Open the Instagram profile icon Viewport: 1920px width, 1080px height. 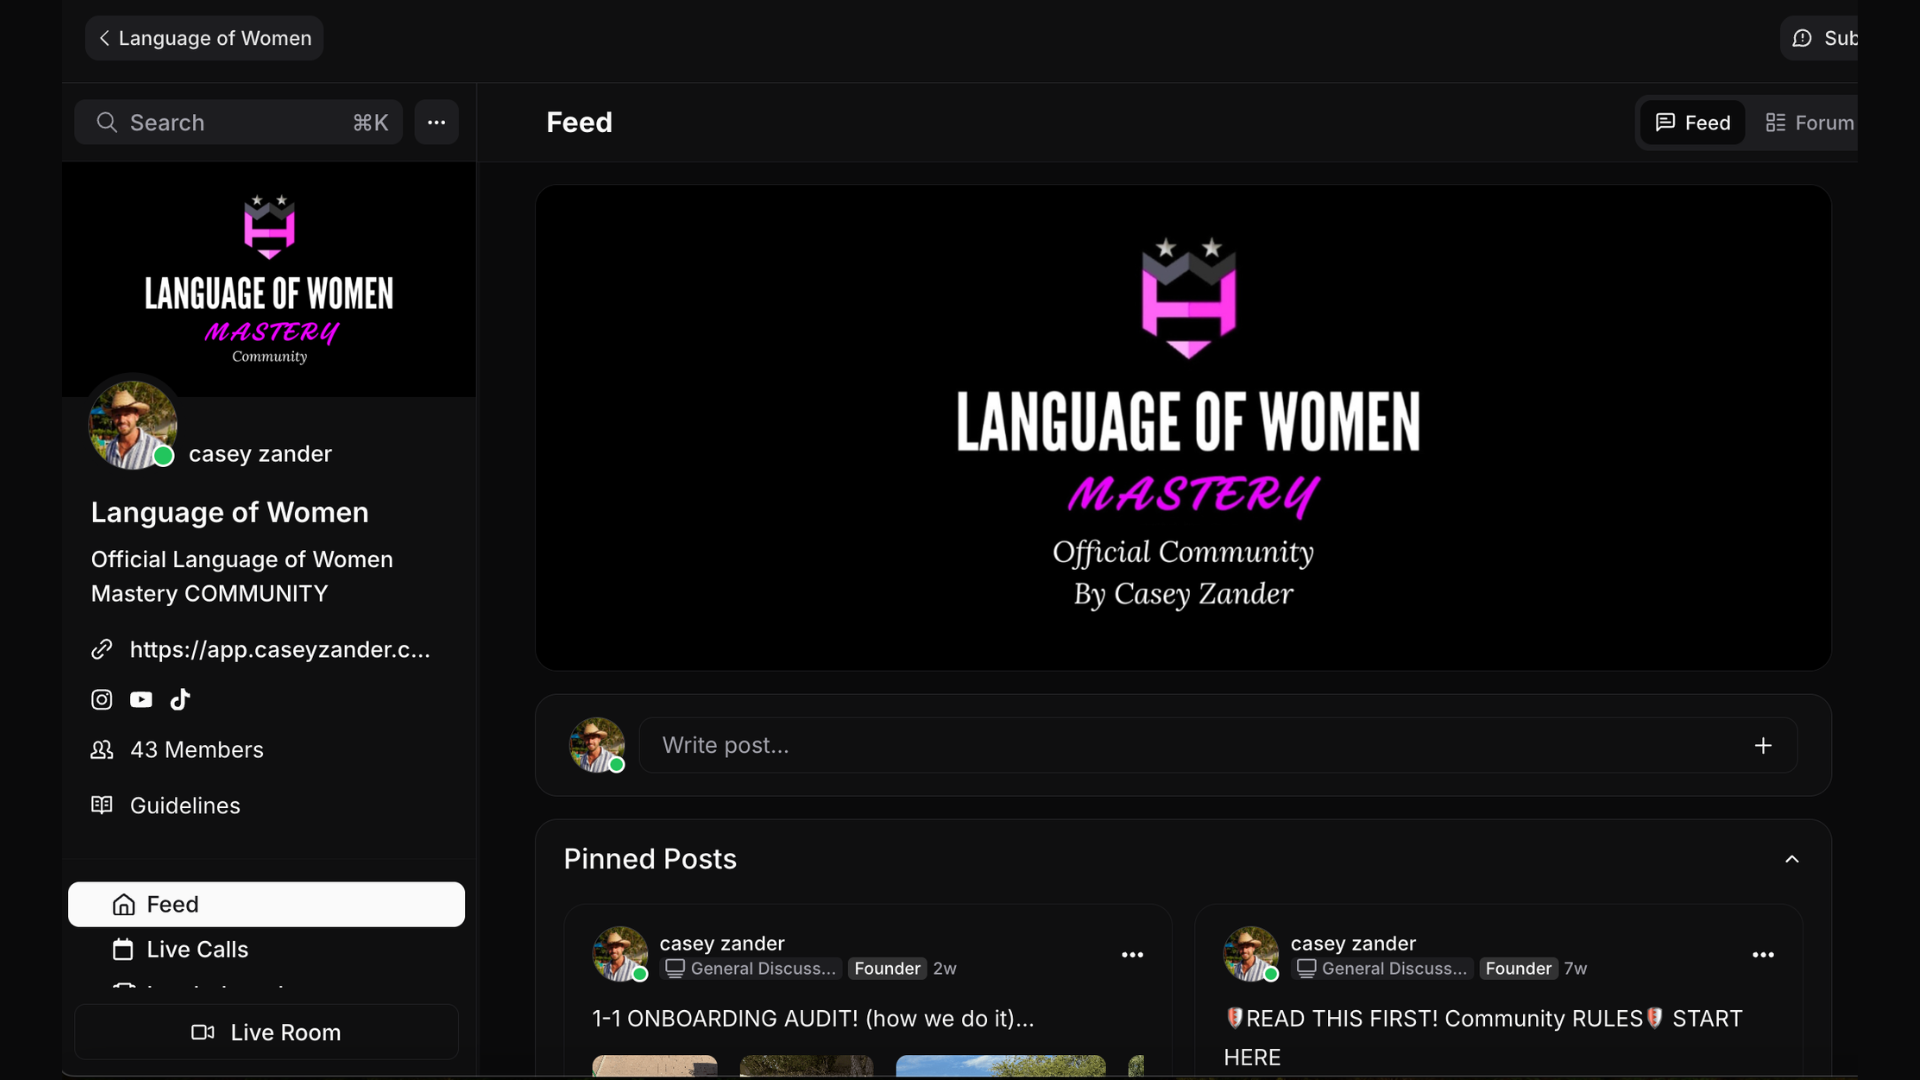[x=102, y=700]
